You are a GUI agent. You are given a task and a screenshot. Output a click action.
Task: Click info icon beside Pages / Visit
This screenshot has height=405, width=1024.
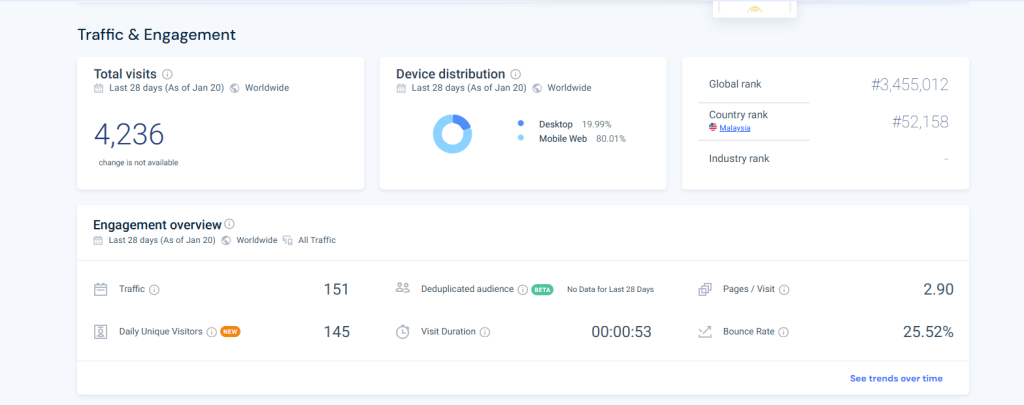coord(784,289)
